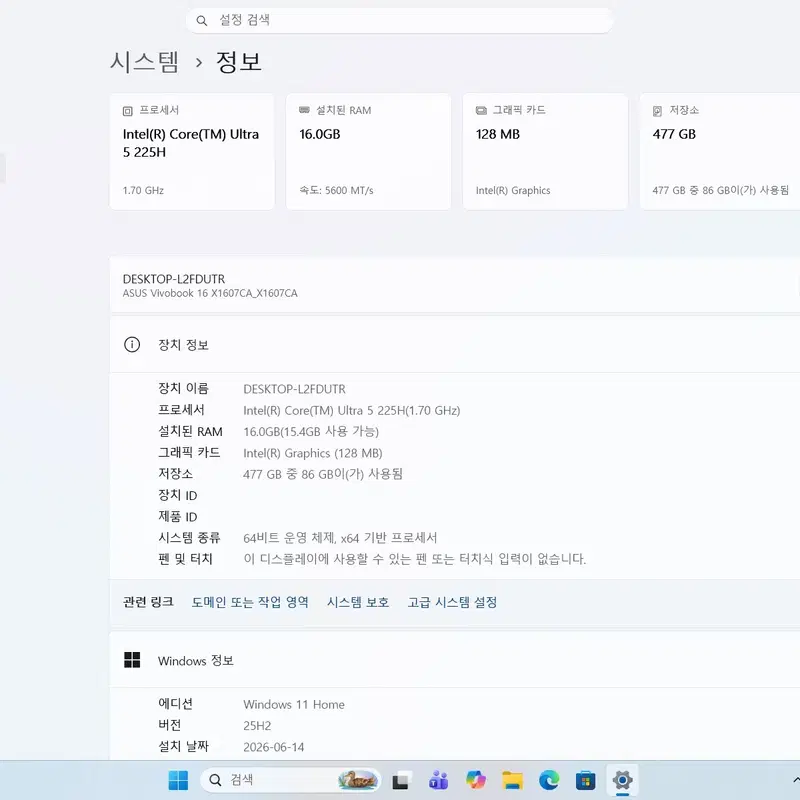This screenshot has height=800, width=800.
Task: Select the 16.0GB RAM card
Action: pos(368,152)
